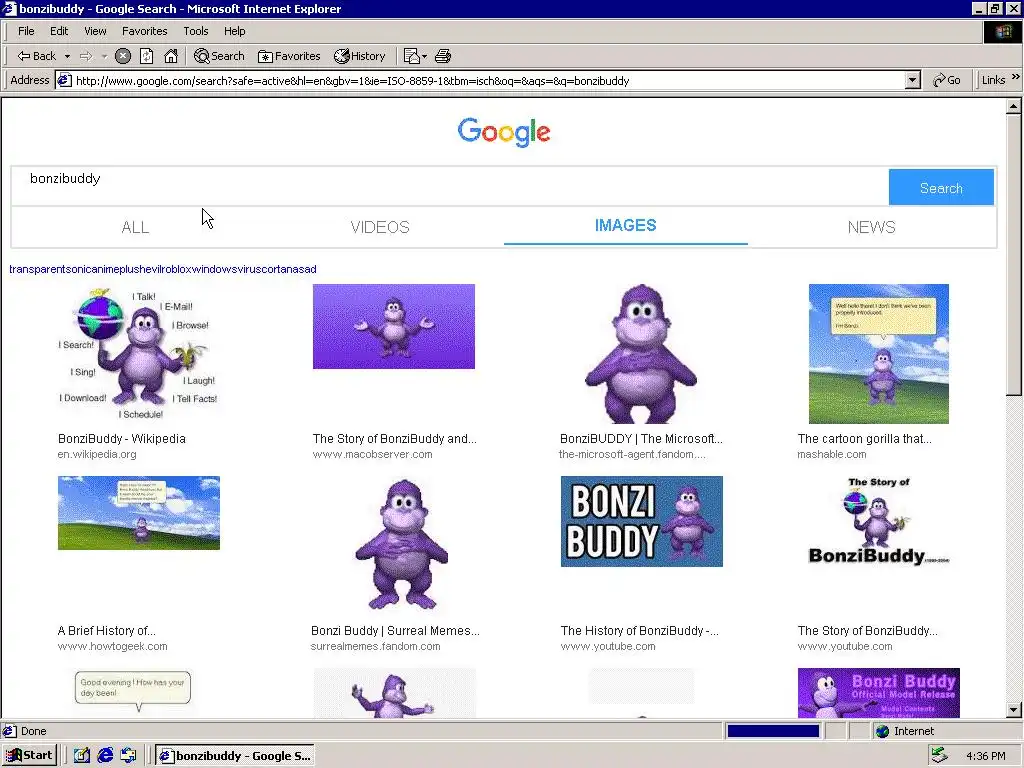Click The History of BonziBuddy title
The height and width of the screenshot is (768, 1024).
639,631
